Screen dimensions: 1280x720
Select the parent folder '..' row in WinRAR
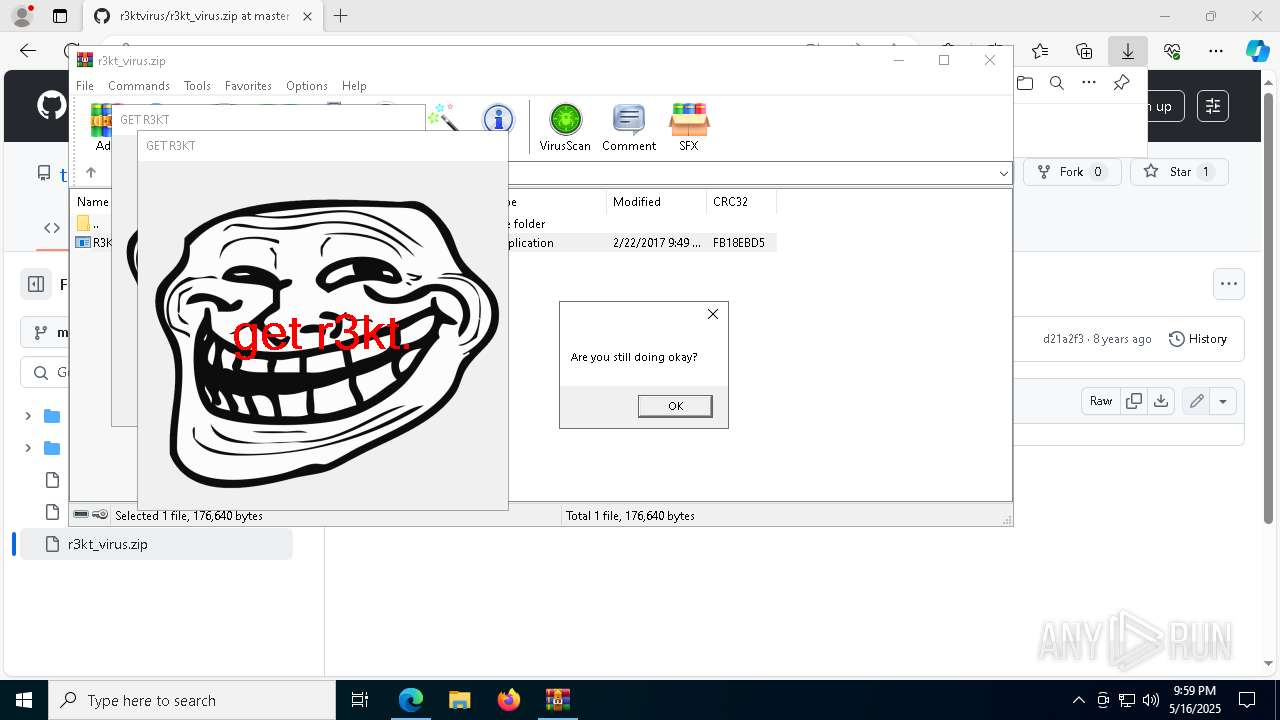(x=90, y=224)
